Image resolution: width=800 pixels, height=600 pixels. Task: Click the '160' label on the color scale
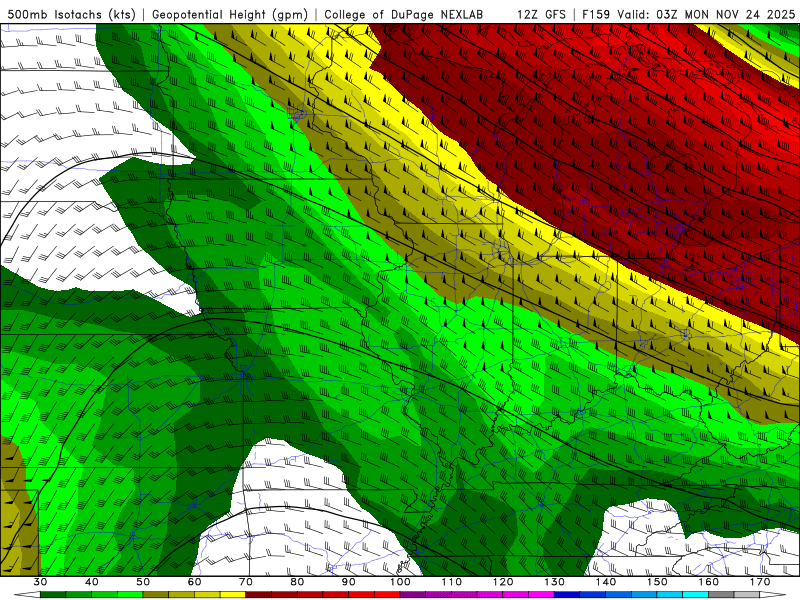[709, 582]
